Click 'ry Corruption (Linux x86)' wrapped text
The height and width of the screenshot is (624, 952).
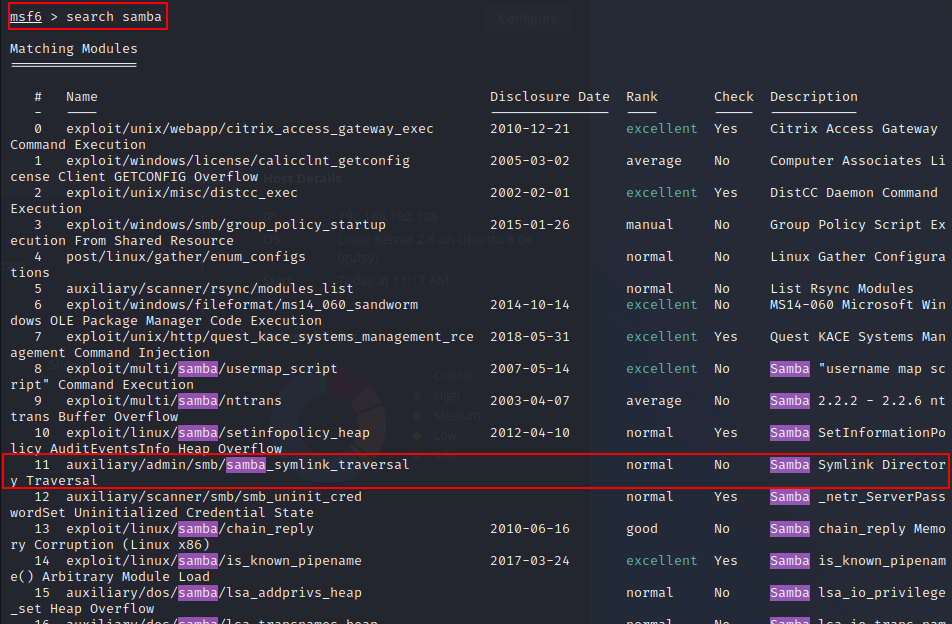110,544
